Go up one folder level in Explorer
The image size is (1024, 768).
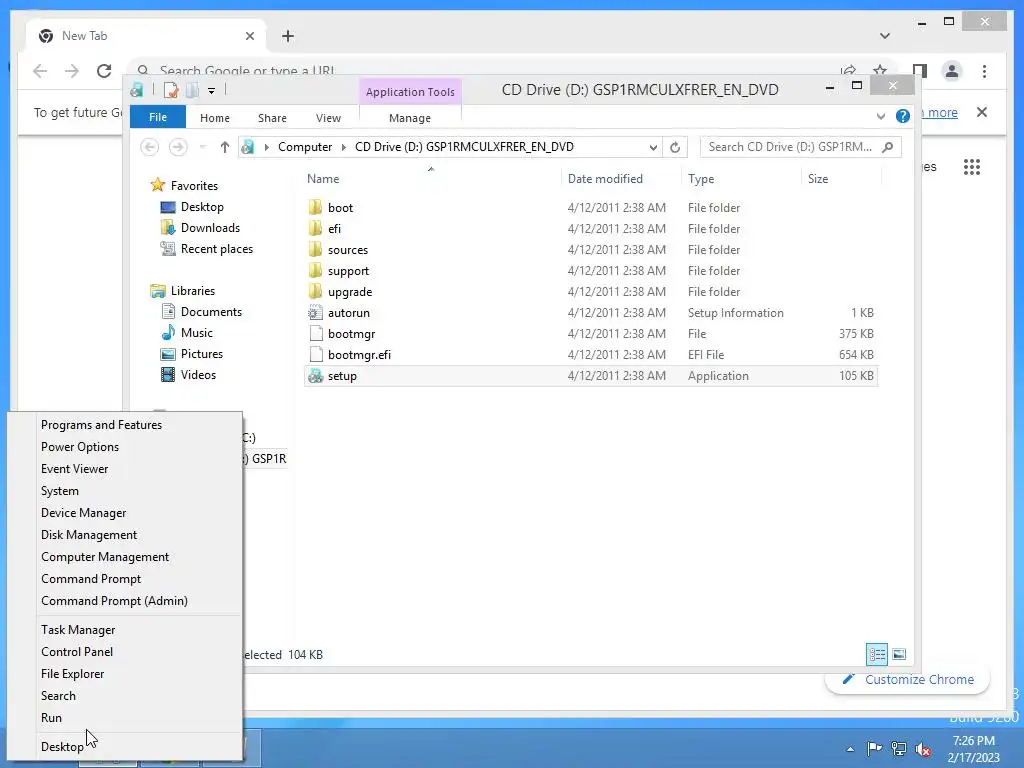click(x=225, y=147)
